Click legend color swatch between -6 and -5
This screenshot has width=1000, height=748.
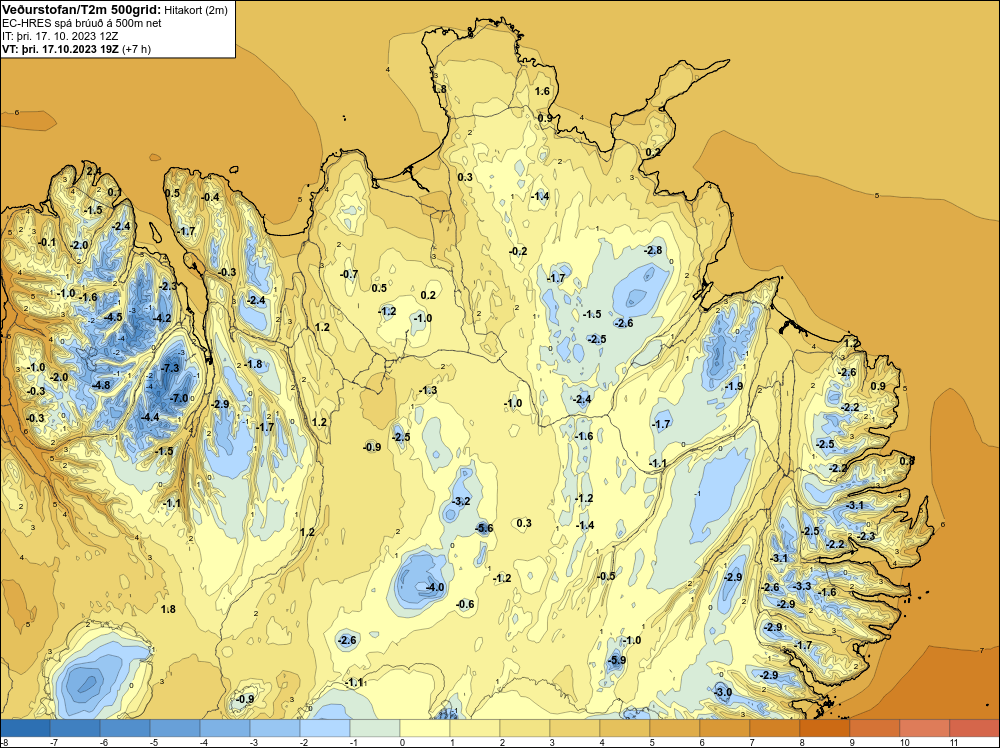[x=125, y=728]
